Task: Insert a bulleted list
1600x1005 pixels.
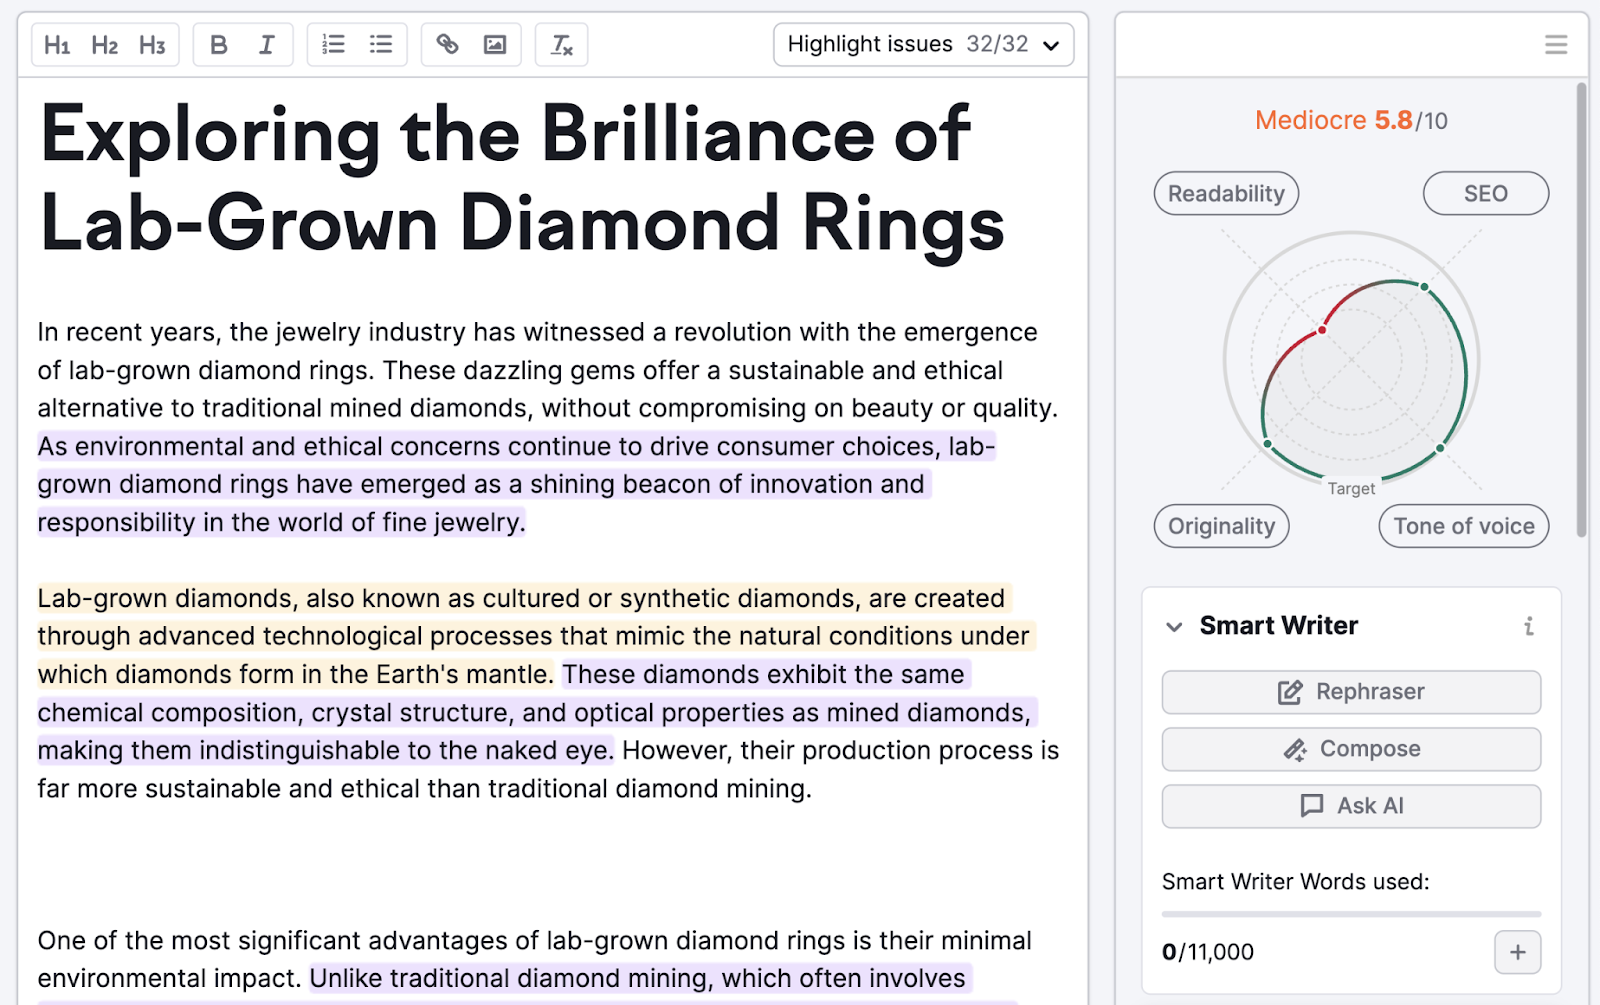Action: (x=381, y=45)
